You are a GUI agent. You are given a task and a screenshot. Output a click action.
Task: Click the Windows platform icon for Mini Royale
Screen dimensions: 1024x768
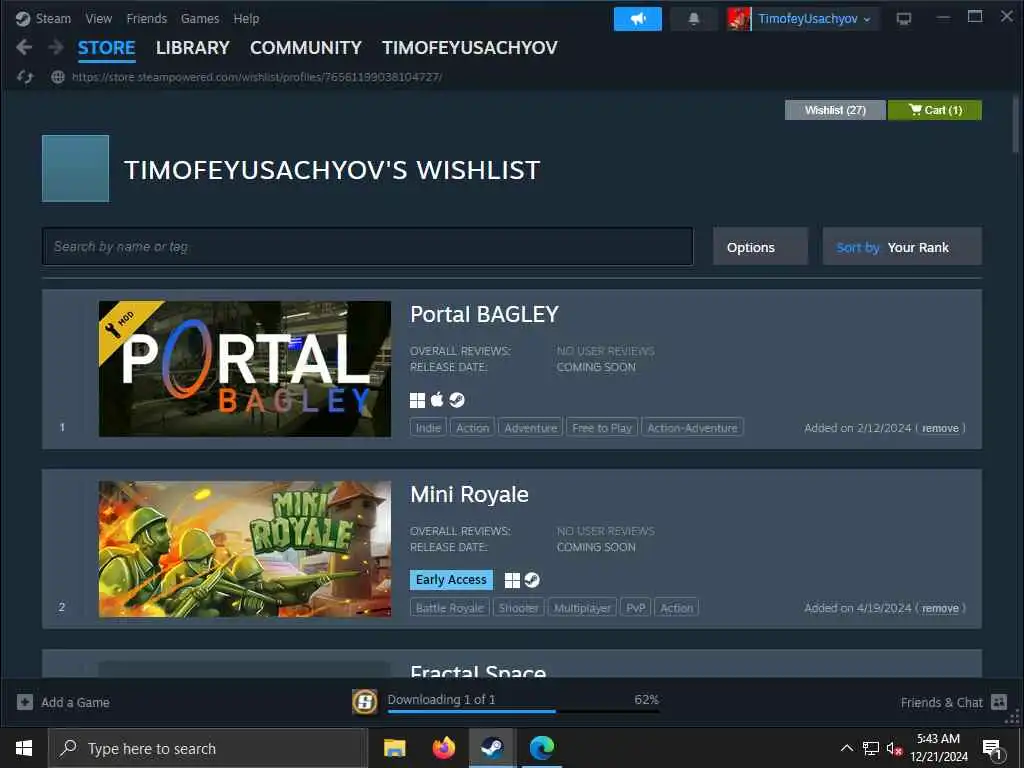(513, 580)
